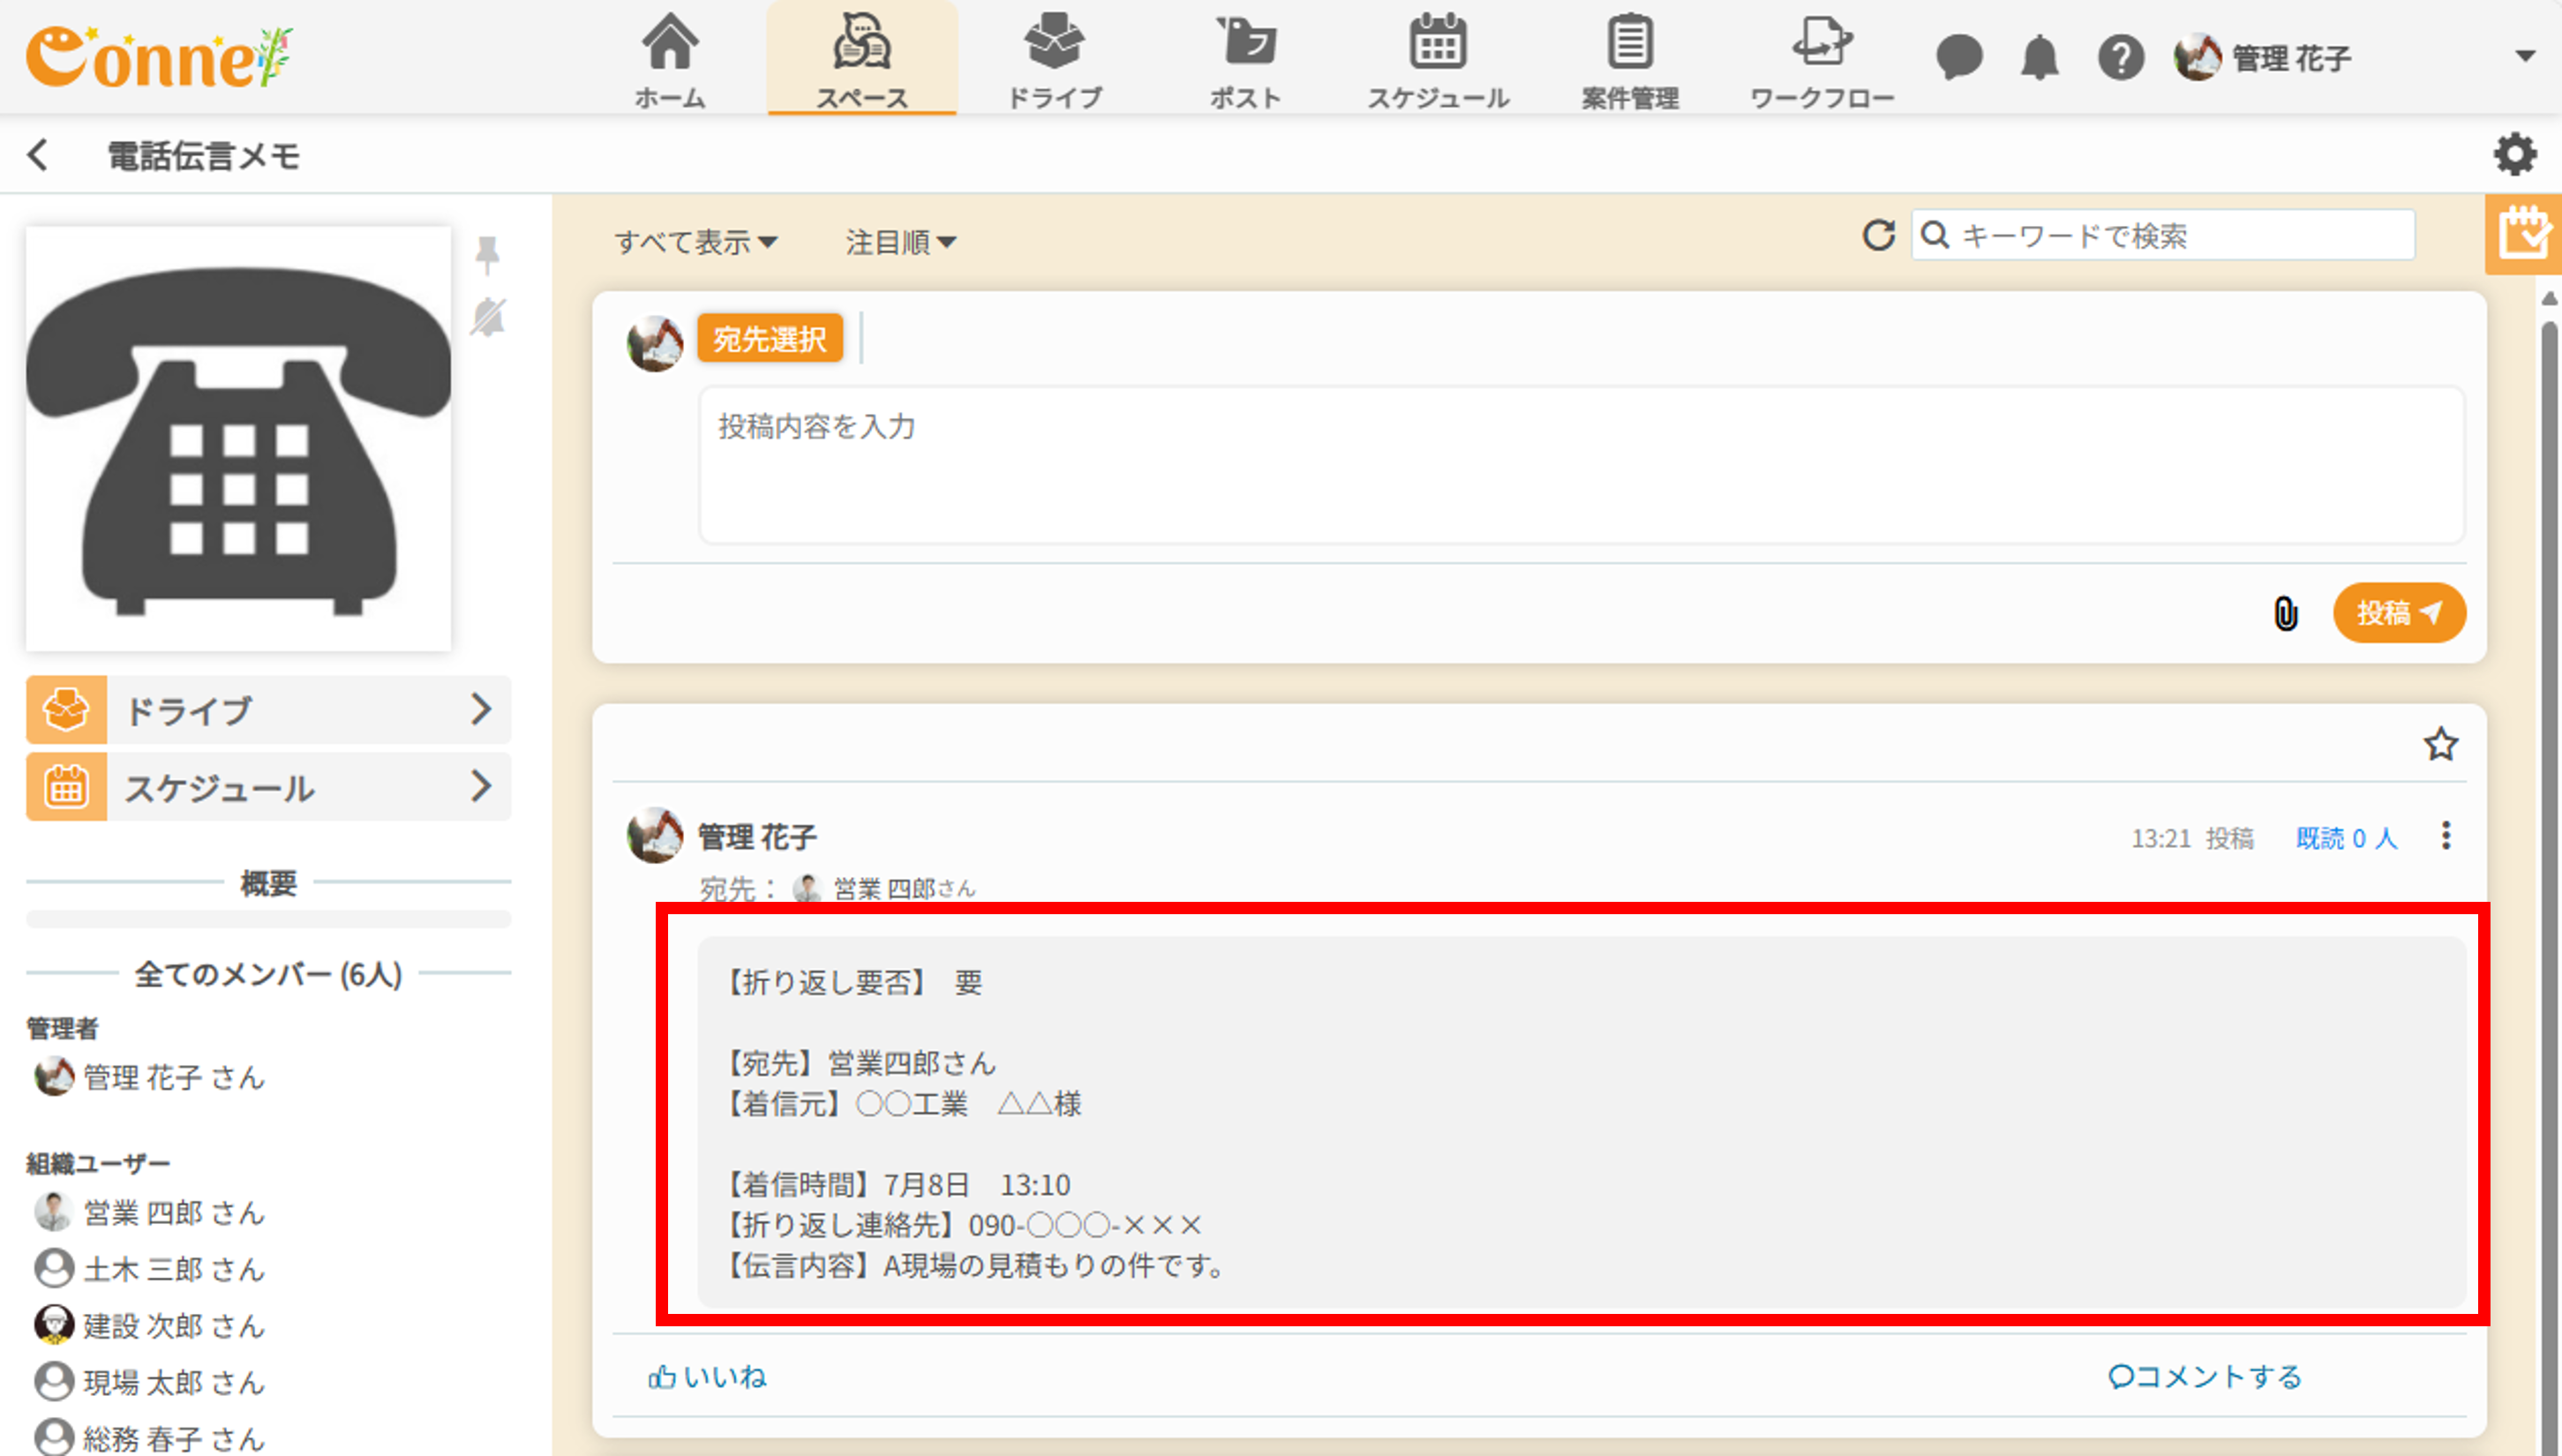Click the 投稿内容を入力 text area

tap(1581, 465)
